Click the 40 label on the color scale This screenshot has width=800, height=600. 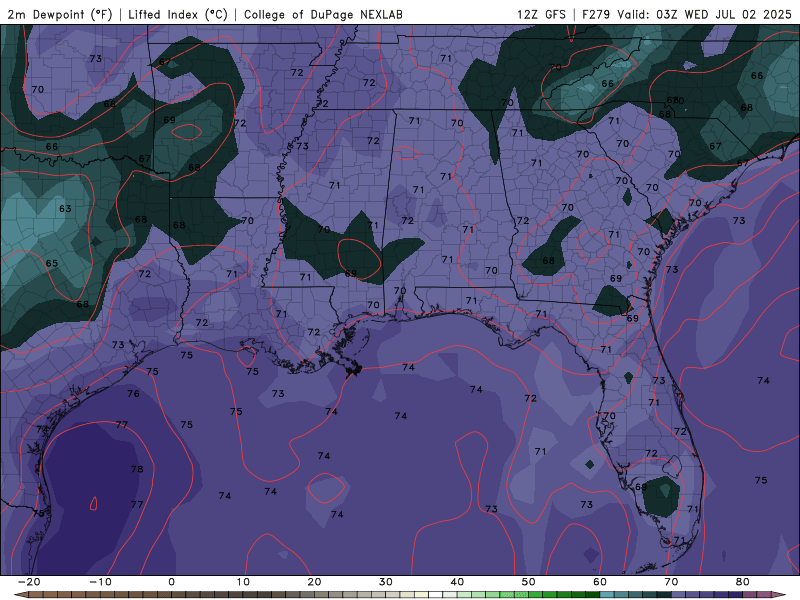coord(457,582)
